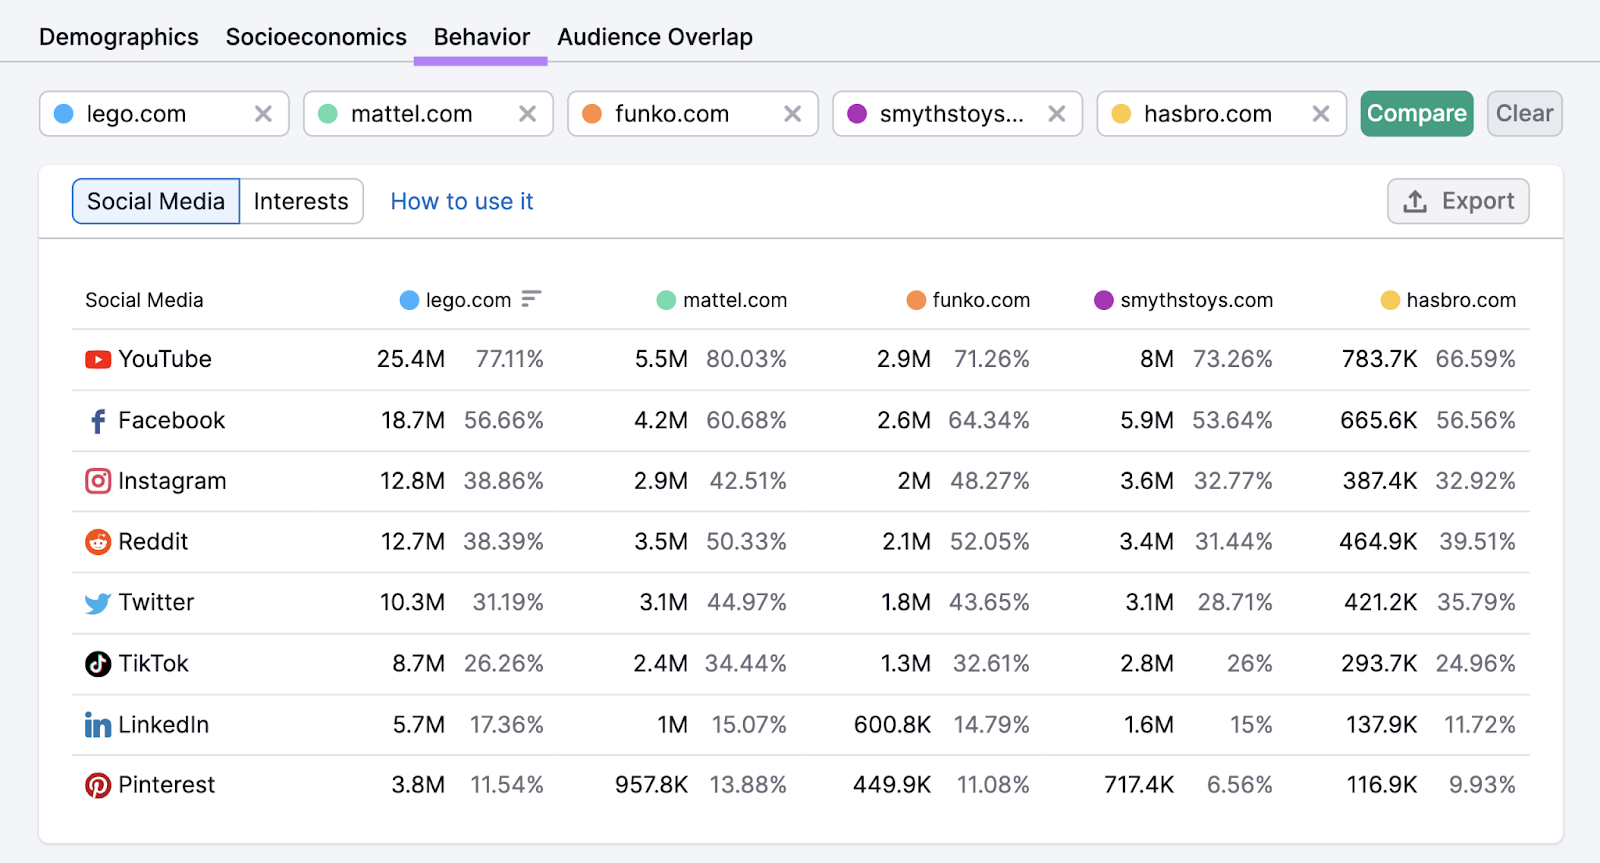
Task: Click into the mattel.com domain field
Action: coord(412,114)
